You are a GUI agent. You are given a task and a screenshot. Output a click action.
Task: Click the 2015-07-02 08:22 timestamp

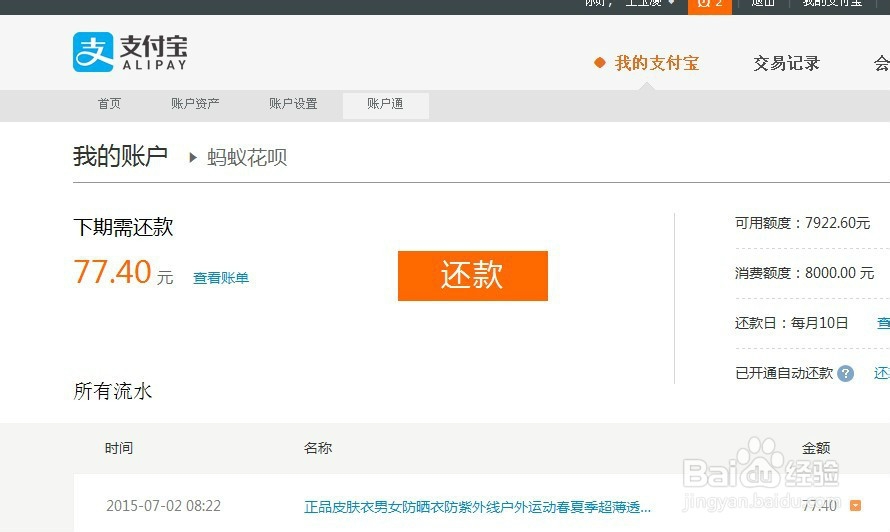(163, 506)
